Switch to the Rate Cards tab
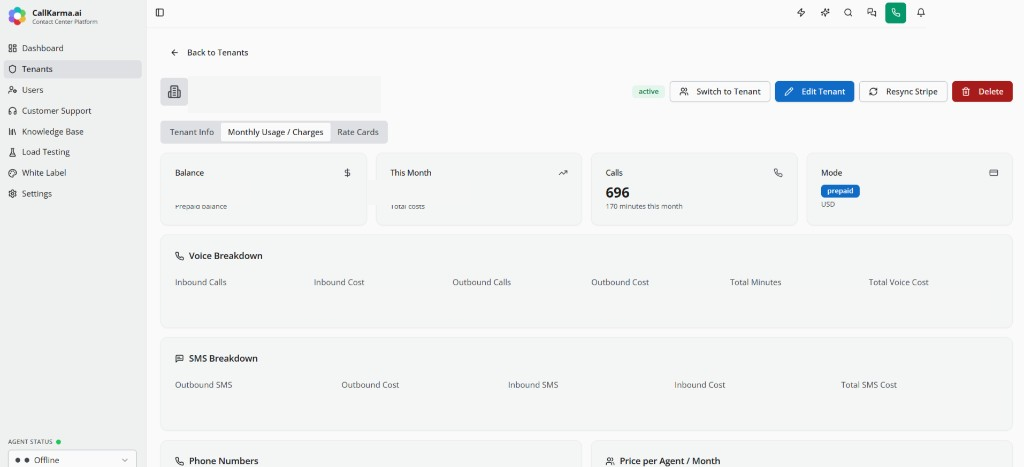1024x467 pixels. coord(358,132)
